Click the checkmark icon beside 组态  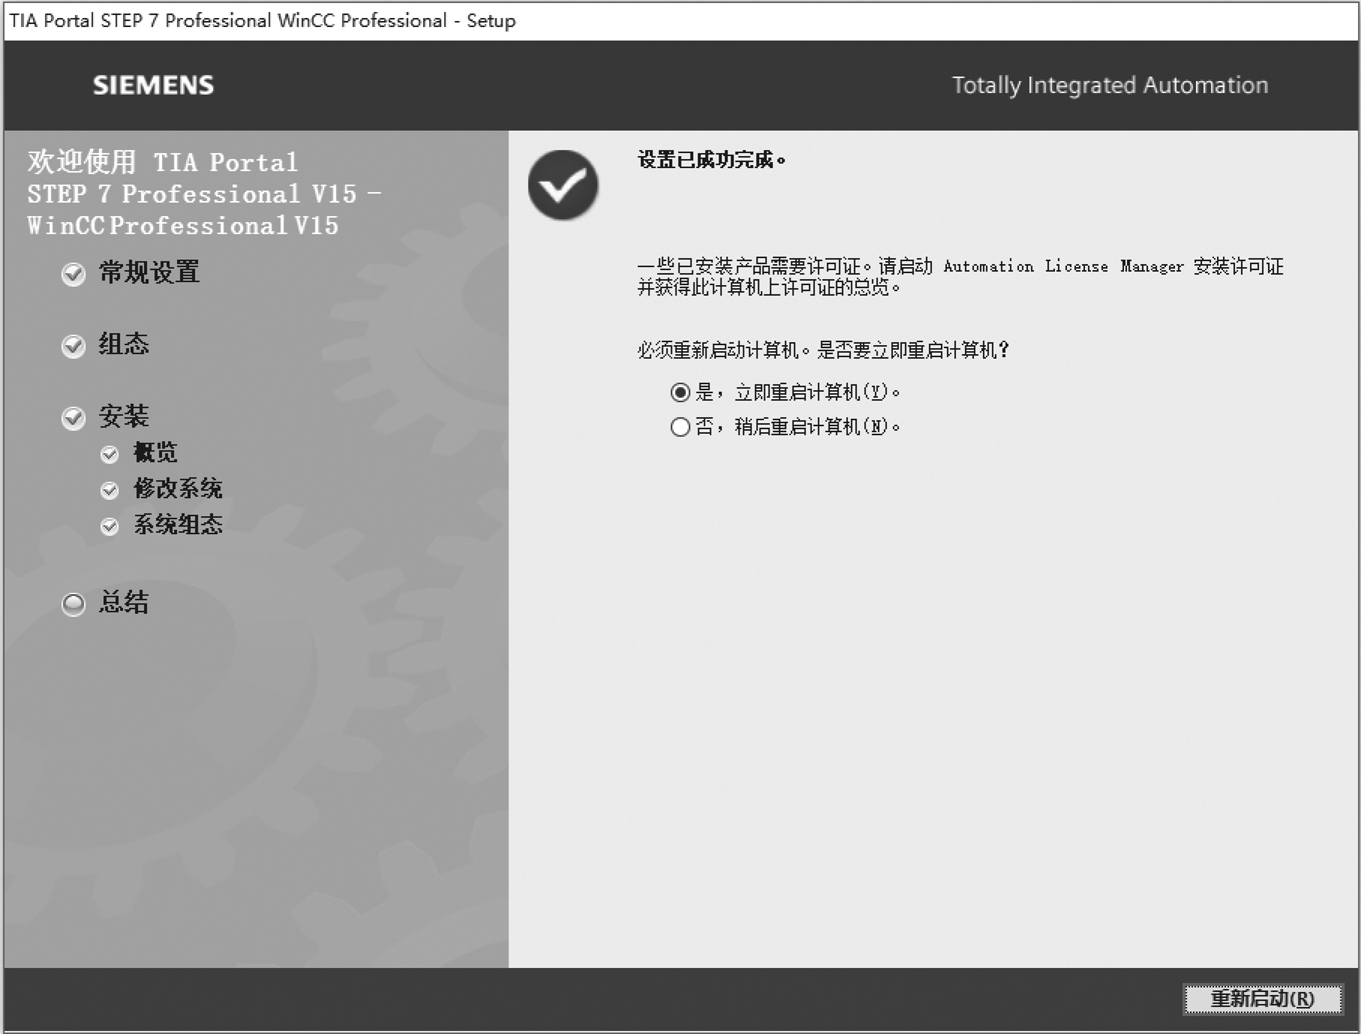(x=73, y=346)
